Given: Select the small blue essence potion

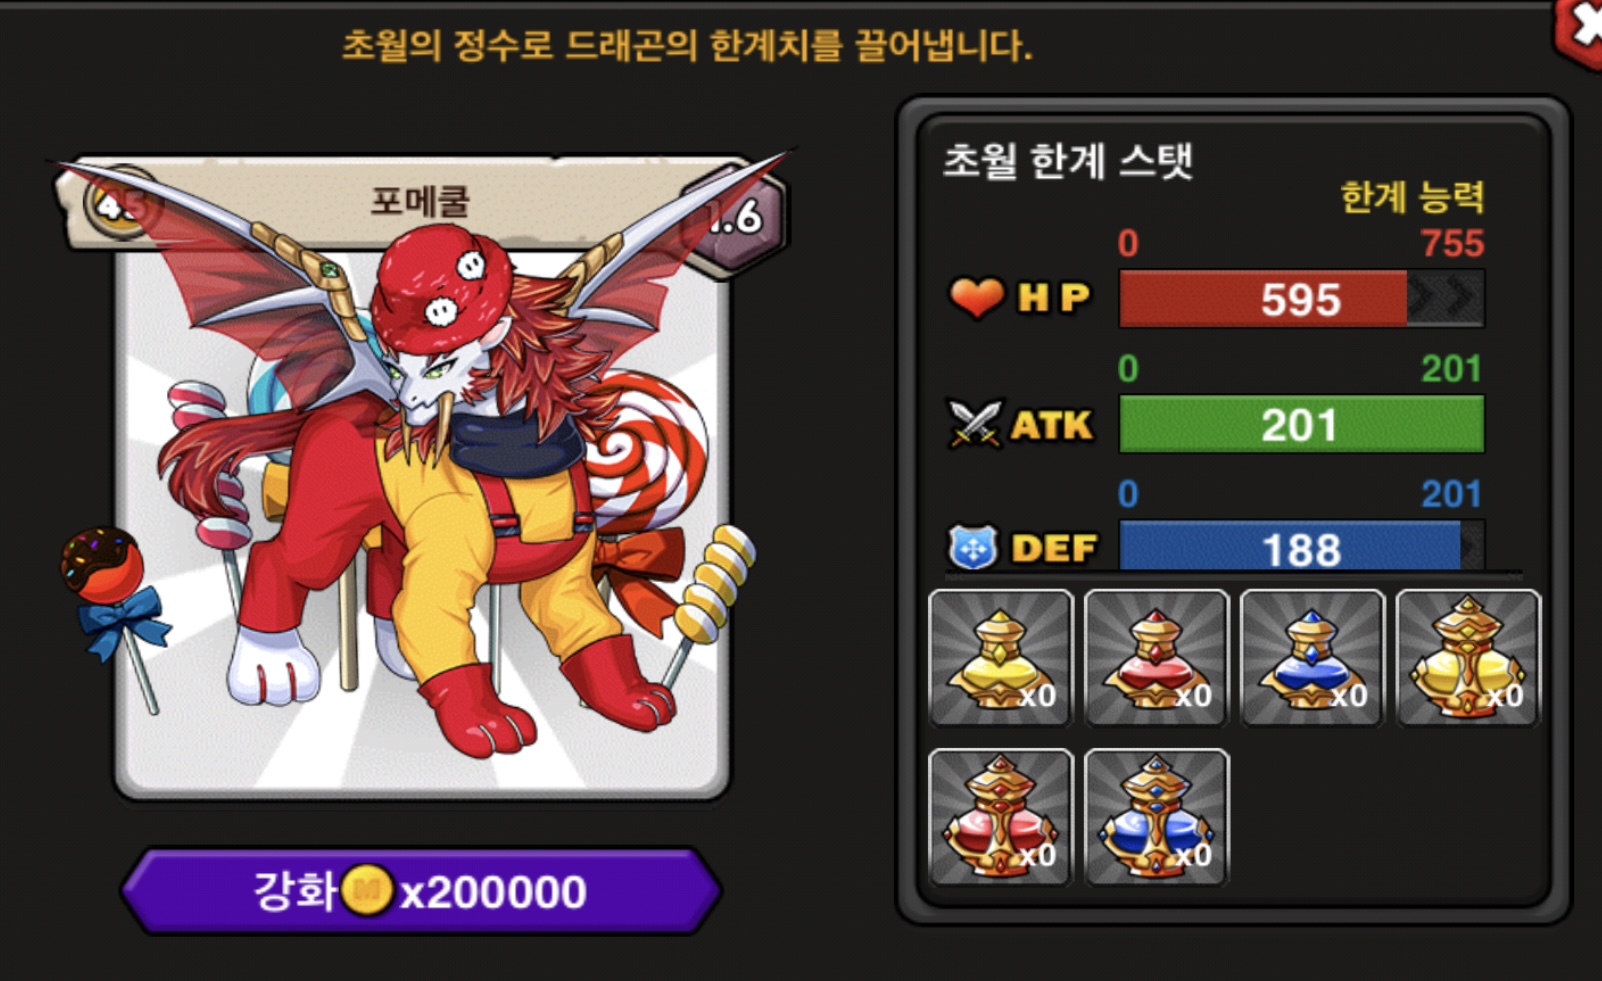Looking at the screenshot, I should (1312, 657).
